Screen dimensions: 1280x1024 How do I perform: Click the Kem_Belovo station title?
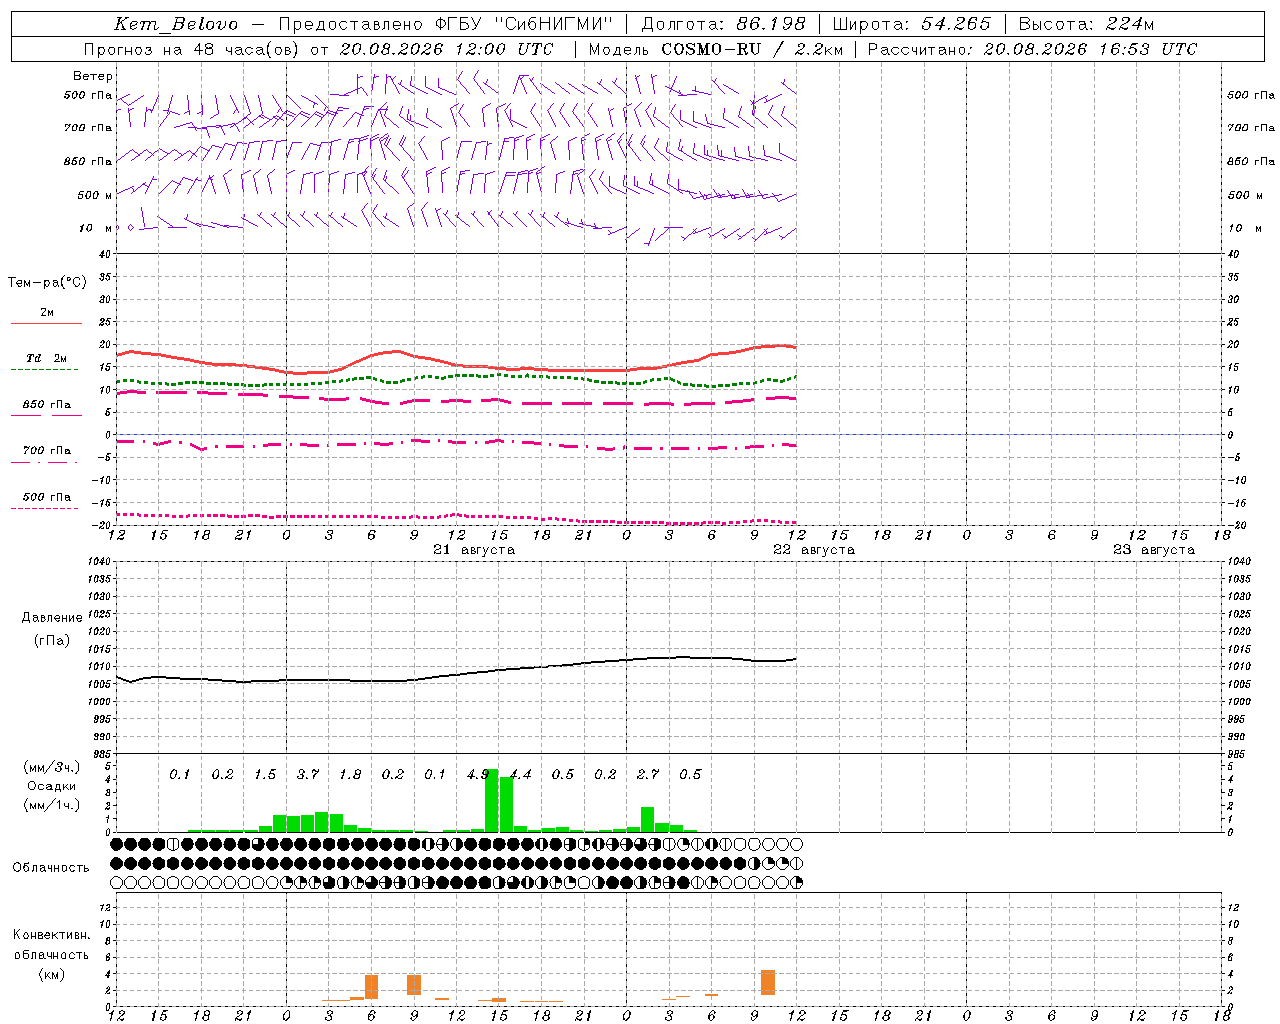[x=176, y=23]
